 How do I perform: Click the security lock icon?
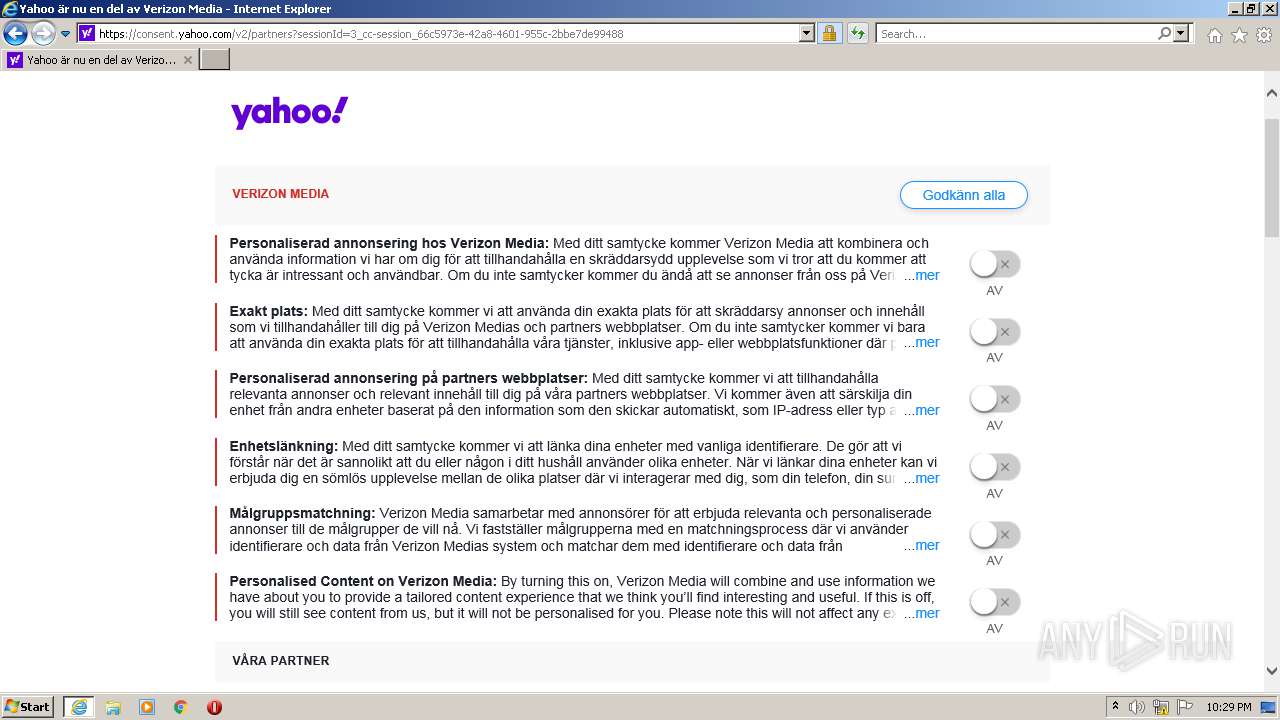[829, 33]
